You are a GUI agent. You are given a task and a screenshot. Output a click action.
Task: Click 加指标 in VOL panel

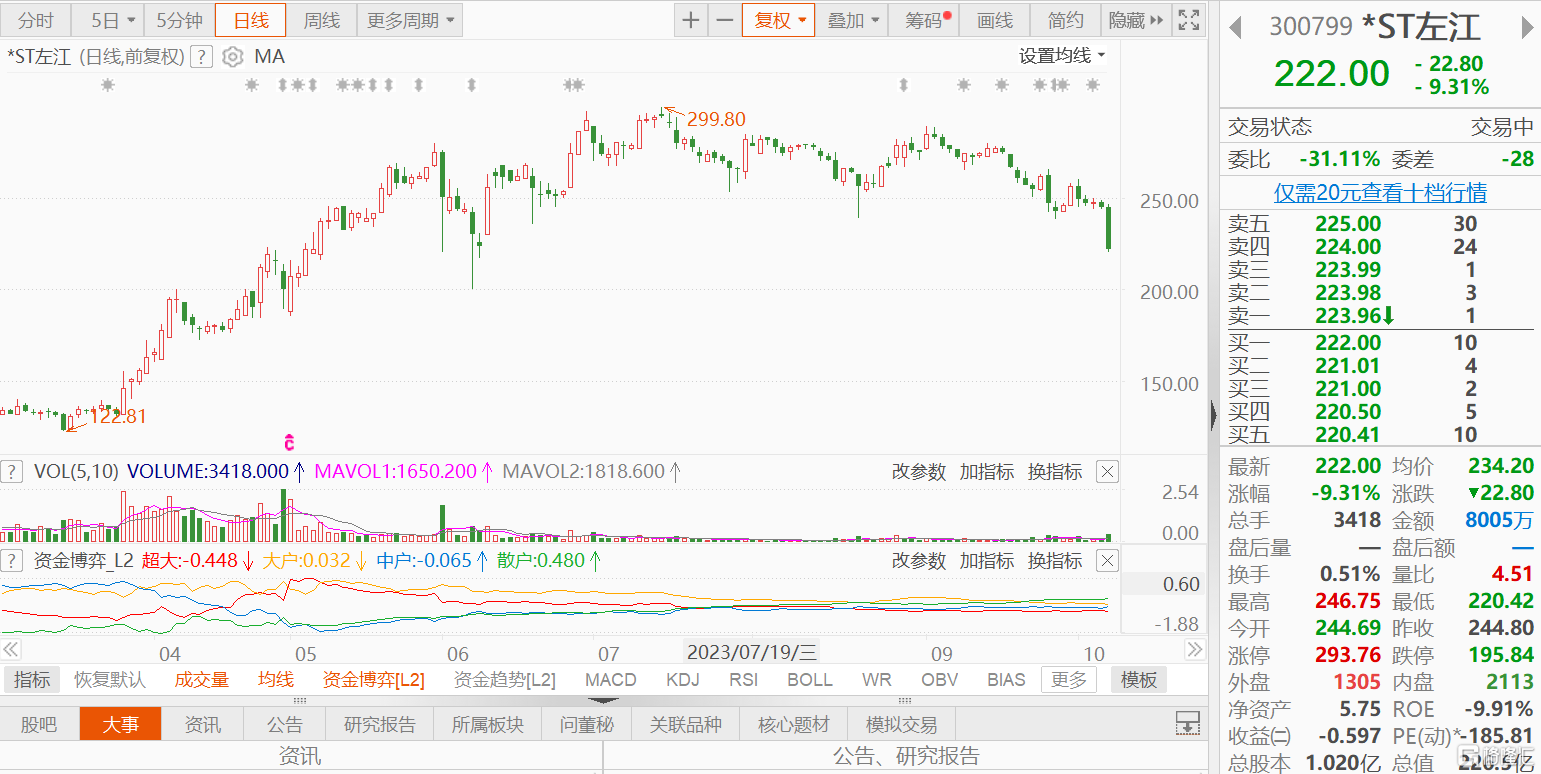(x=986, y=472)
